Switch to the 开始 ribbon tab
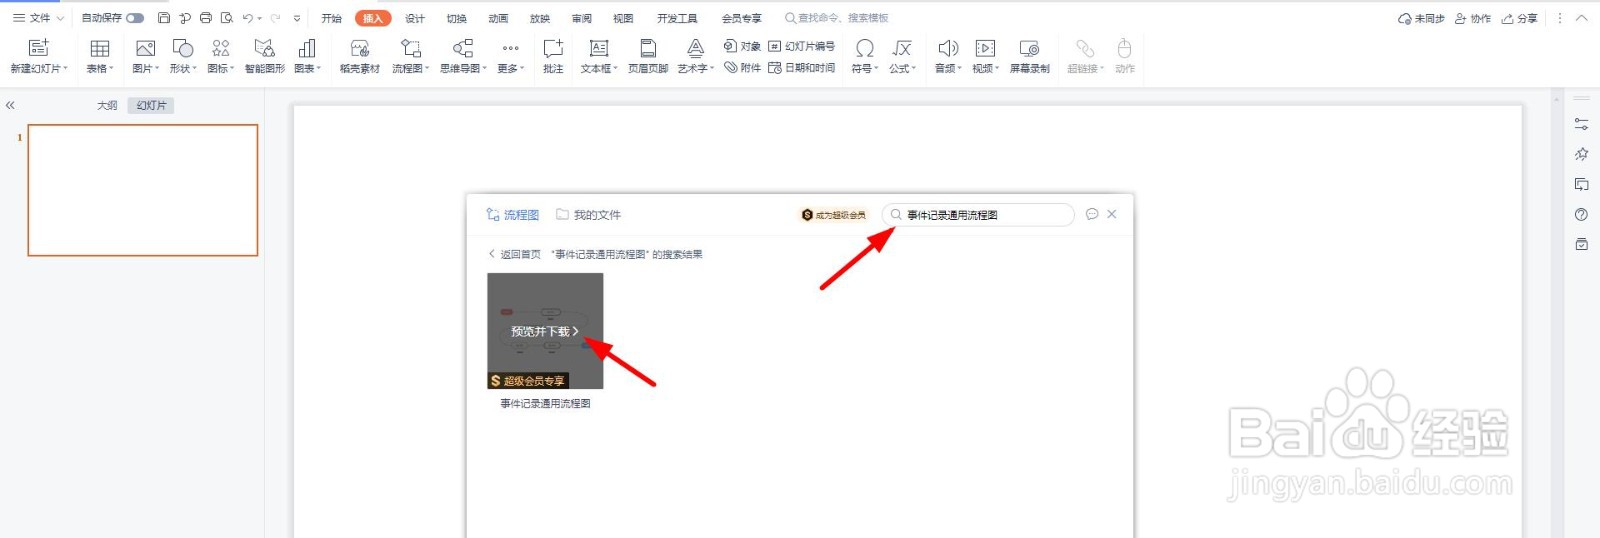The height and width of the screenshot is (538, 1600). point(331,18)
